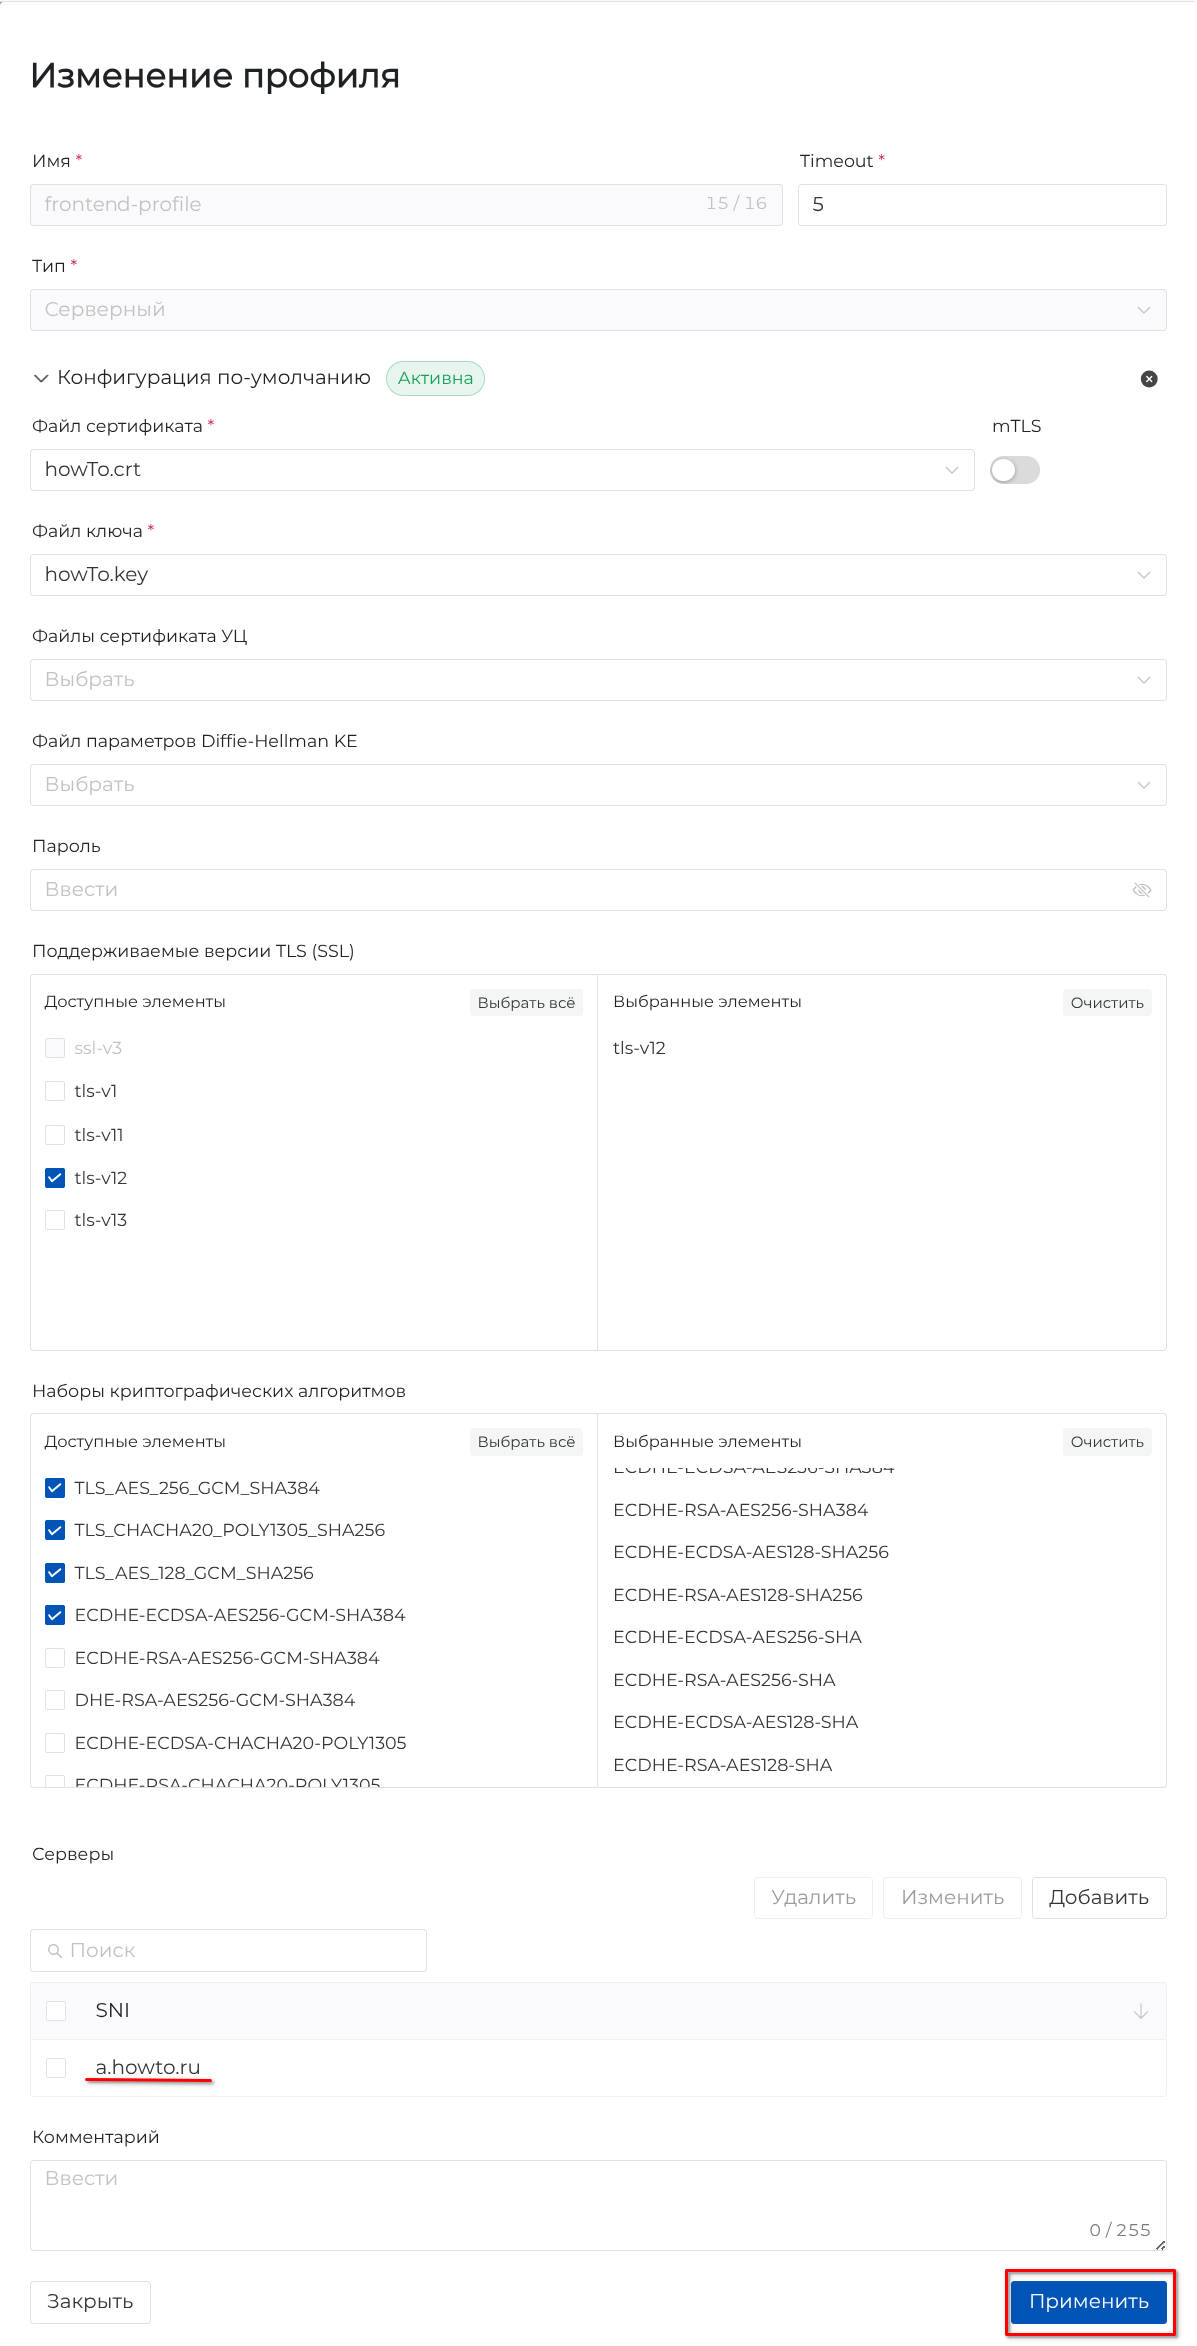Screen dimensions: 1197x2346
Task: Open Diffie-Hellman parameters file dropdown
Action: point(598,785)
